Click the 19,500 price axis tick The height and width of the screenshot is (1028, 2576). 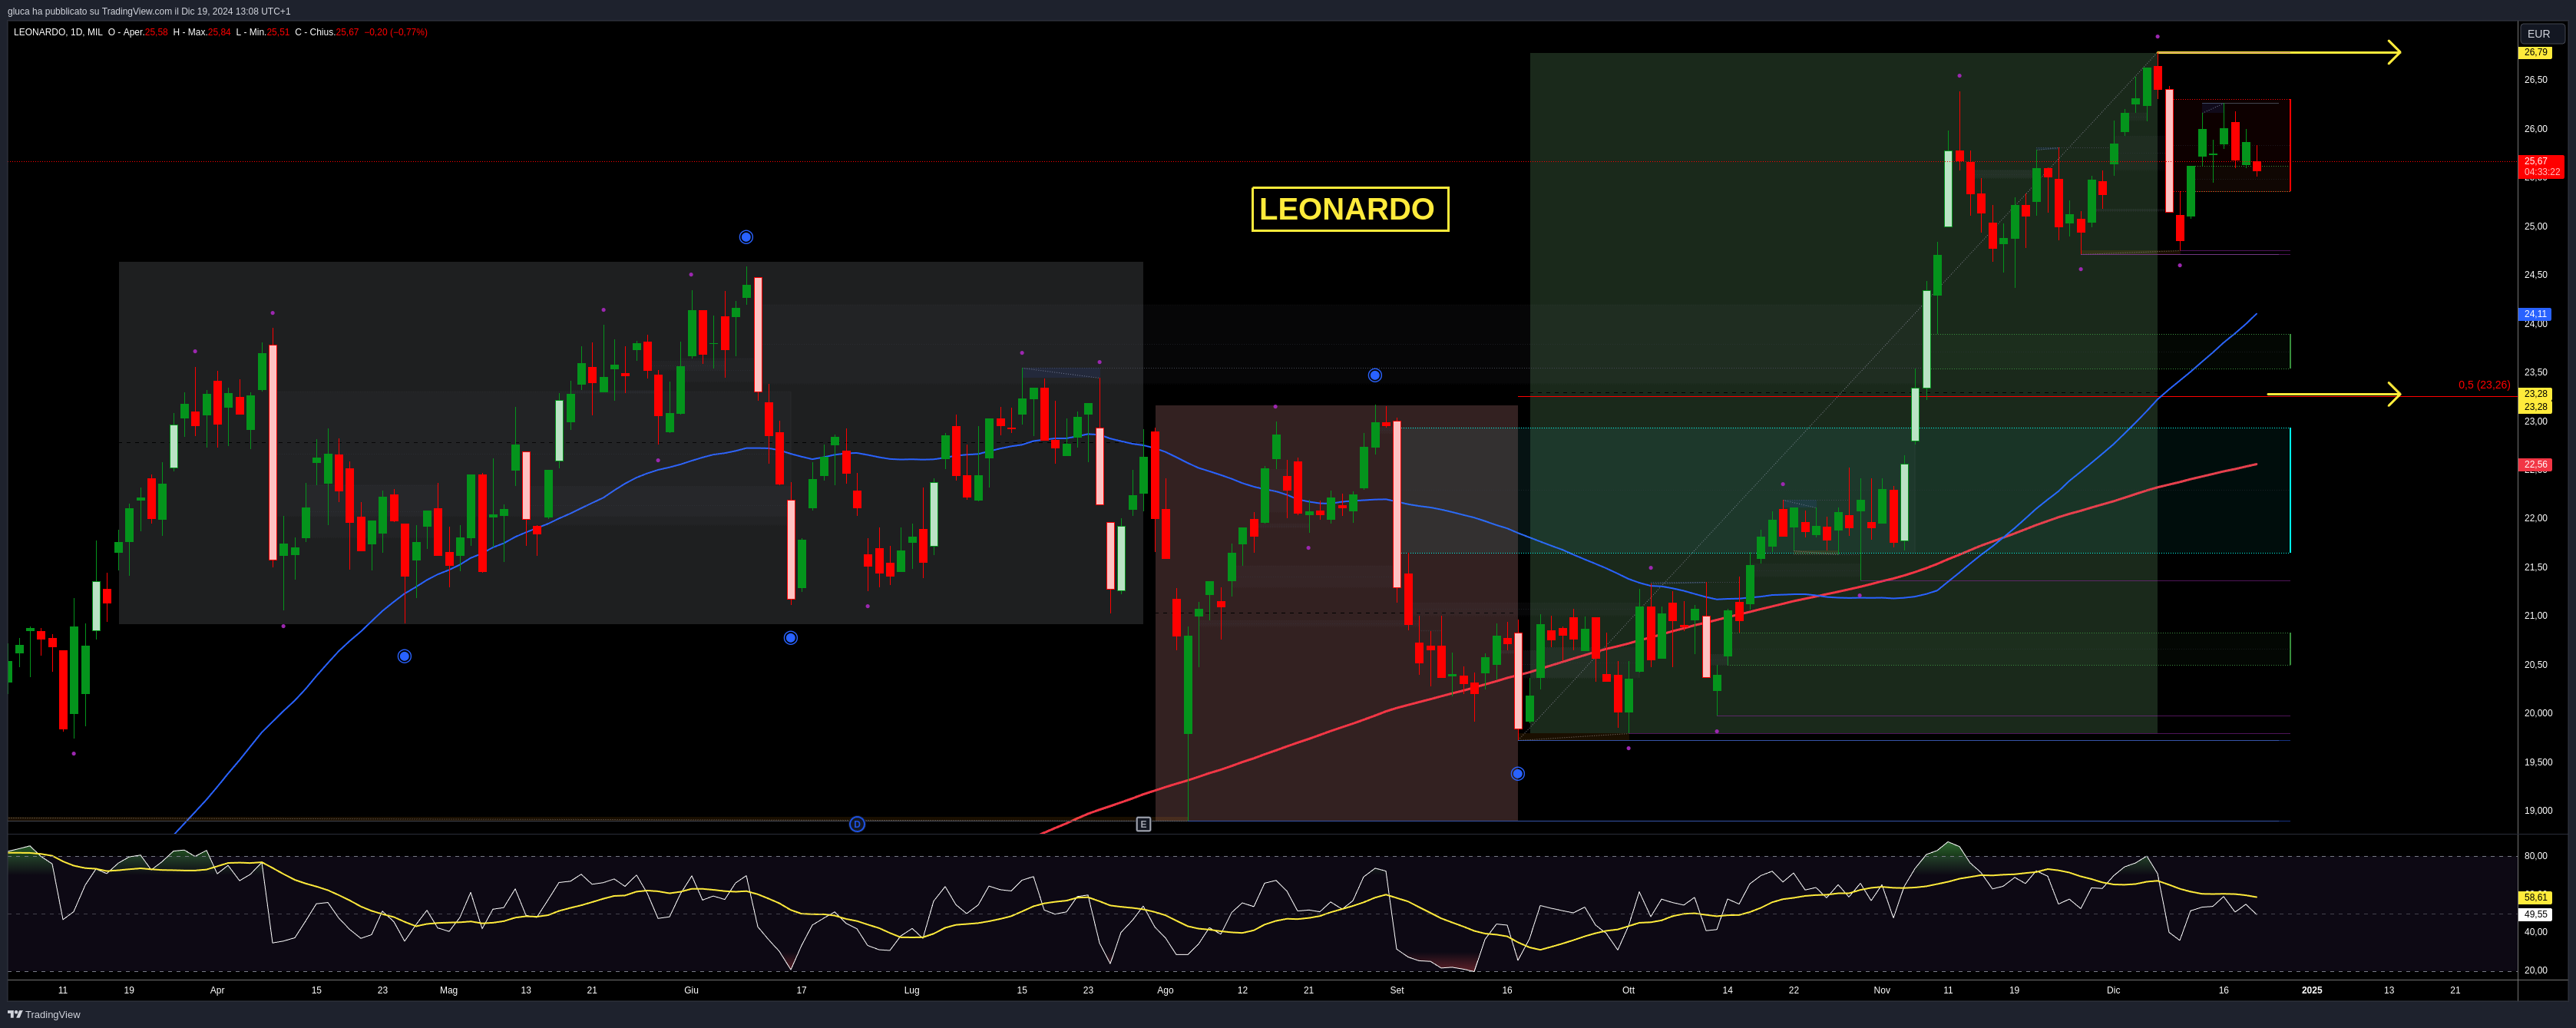(2538, 762)
